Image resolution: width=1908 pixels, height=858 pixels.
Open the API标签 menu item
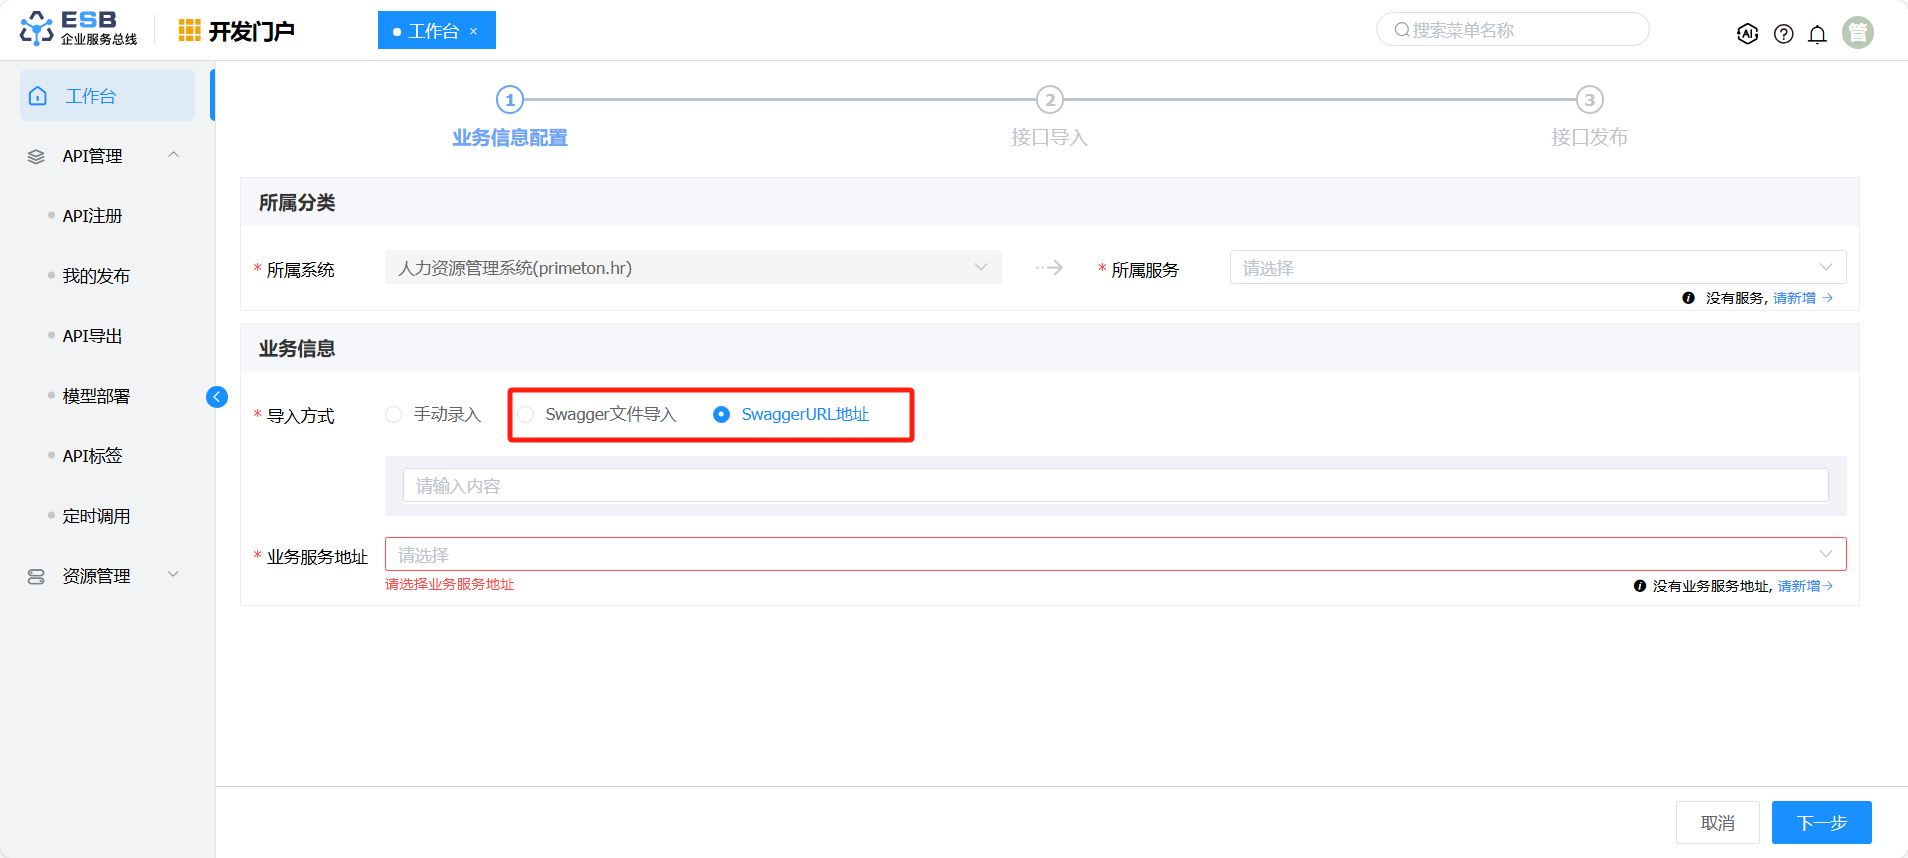92,456
